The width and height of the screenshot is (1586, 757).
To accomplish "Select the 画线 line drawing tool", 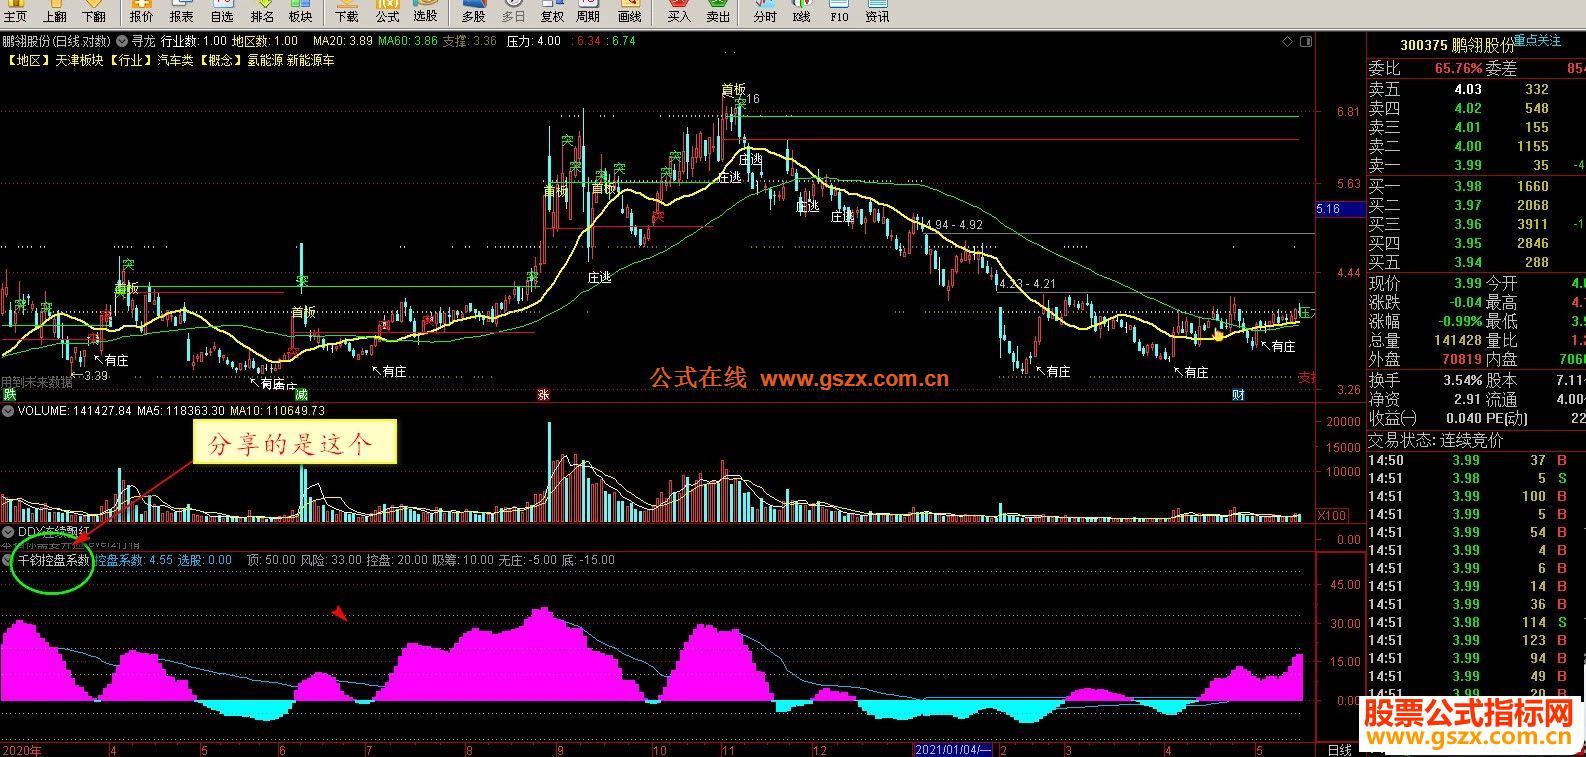I will [x=630, y=12].
